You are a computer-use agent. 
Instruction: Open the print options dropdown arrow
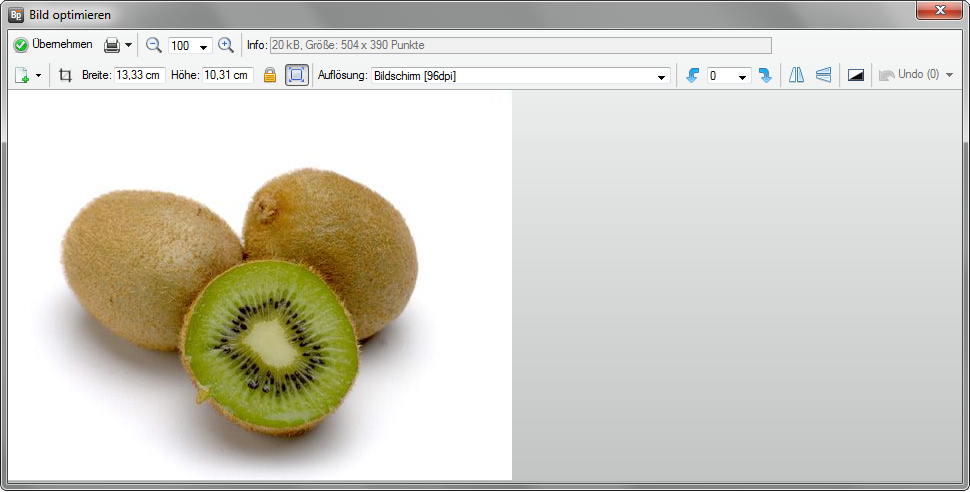[128, 46]
